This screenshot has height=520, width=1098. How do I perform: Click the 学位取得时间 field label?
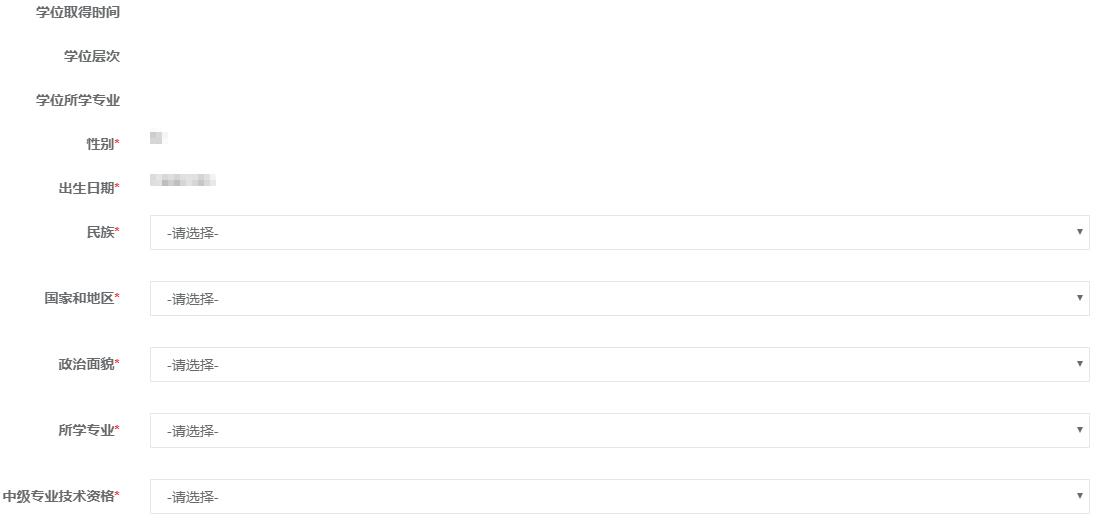point(78,12)
